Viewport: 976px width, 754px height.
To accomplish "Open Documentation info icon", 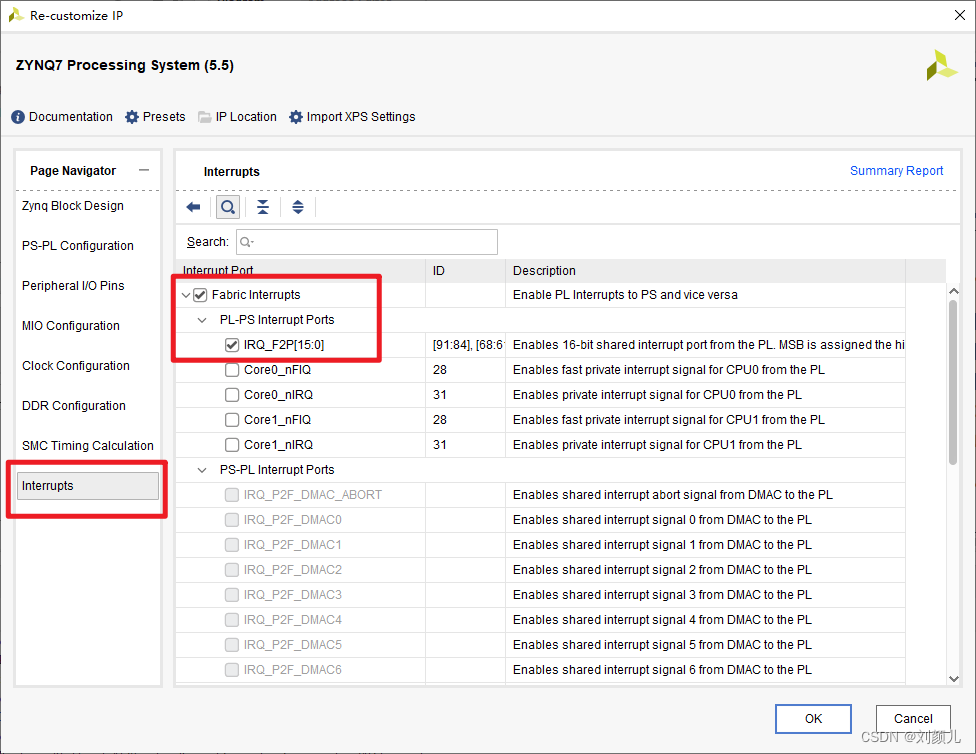I will click(18, 117).
